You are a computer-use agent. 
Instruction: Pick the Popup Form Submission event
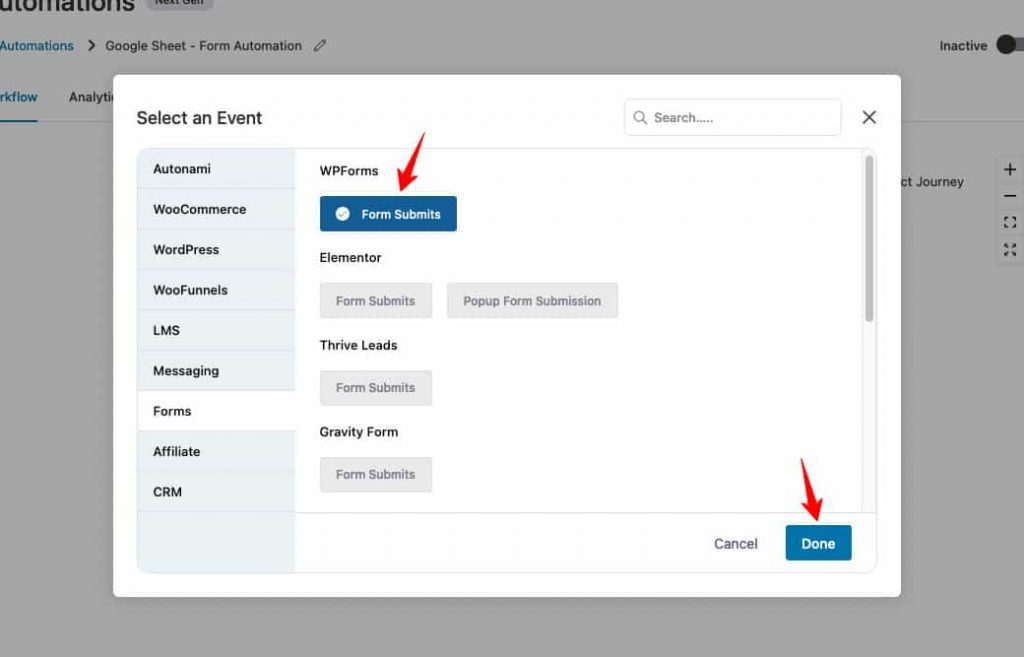pos(532,300)
